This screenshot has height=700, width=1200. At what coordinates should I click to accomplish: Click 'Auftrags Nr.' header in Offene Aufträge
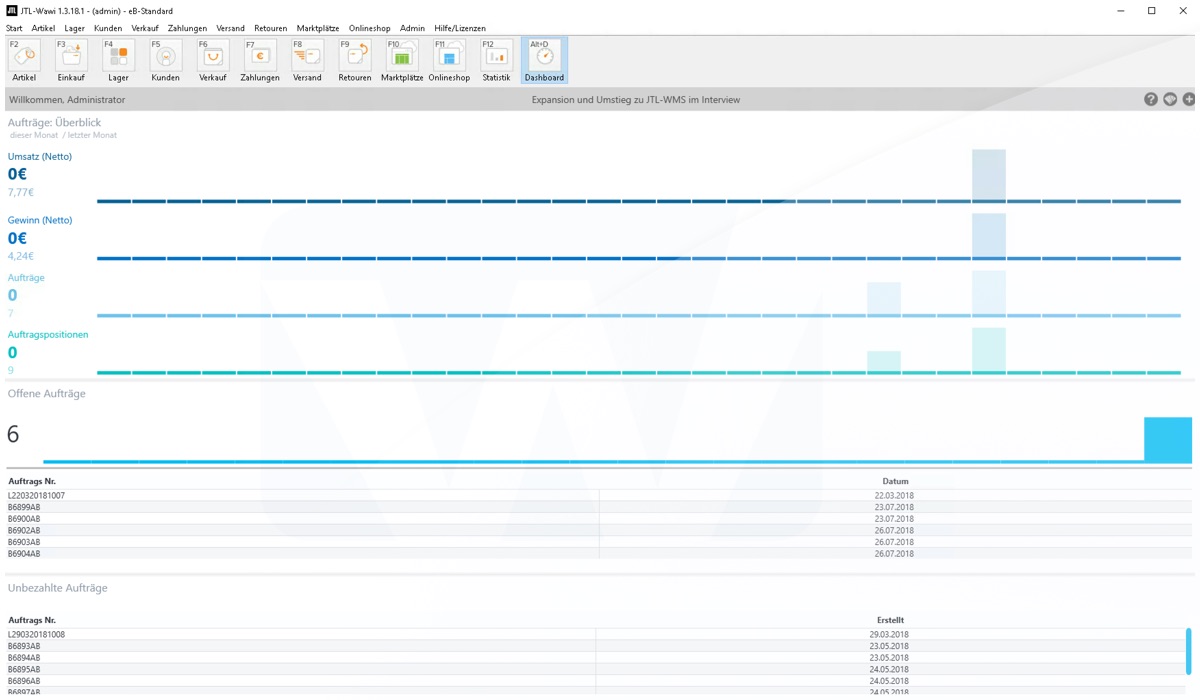[x=32, y=481]
